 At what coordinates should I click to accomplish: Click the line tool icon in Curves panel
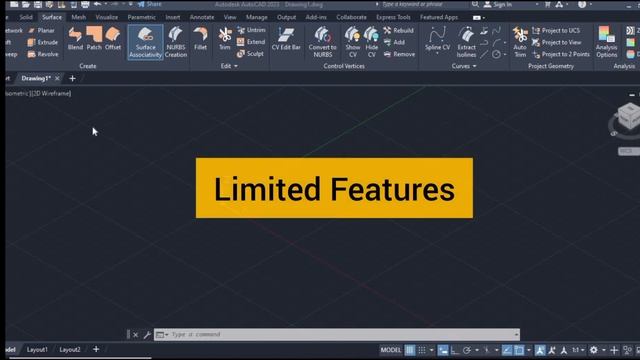(484, 54)
